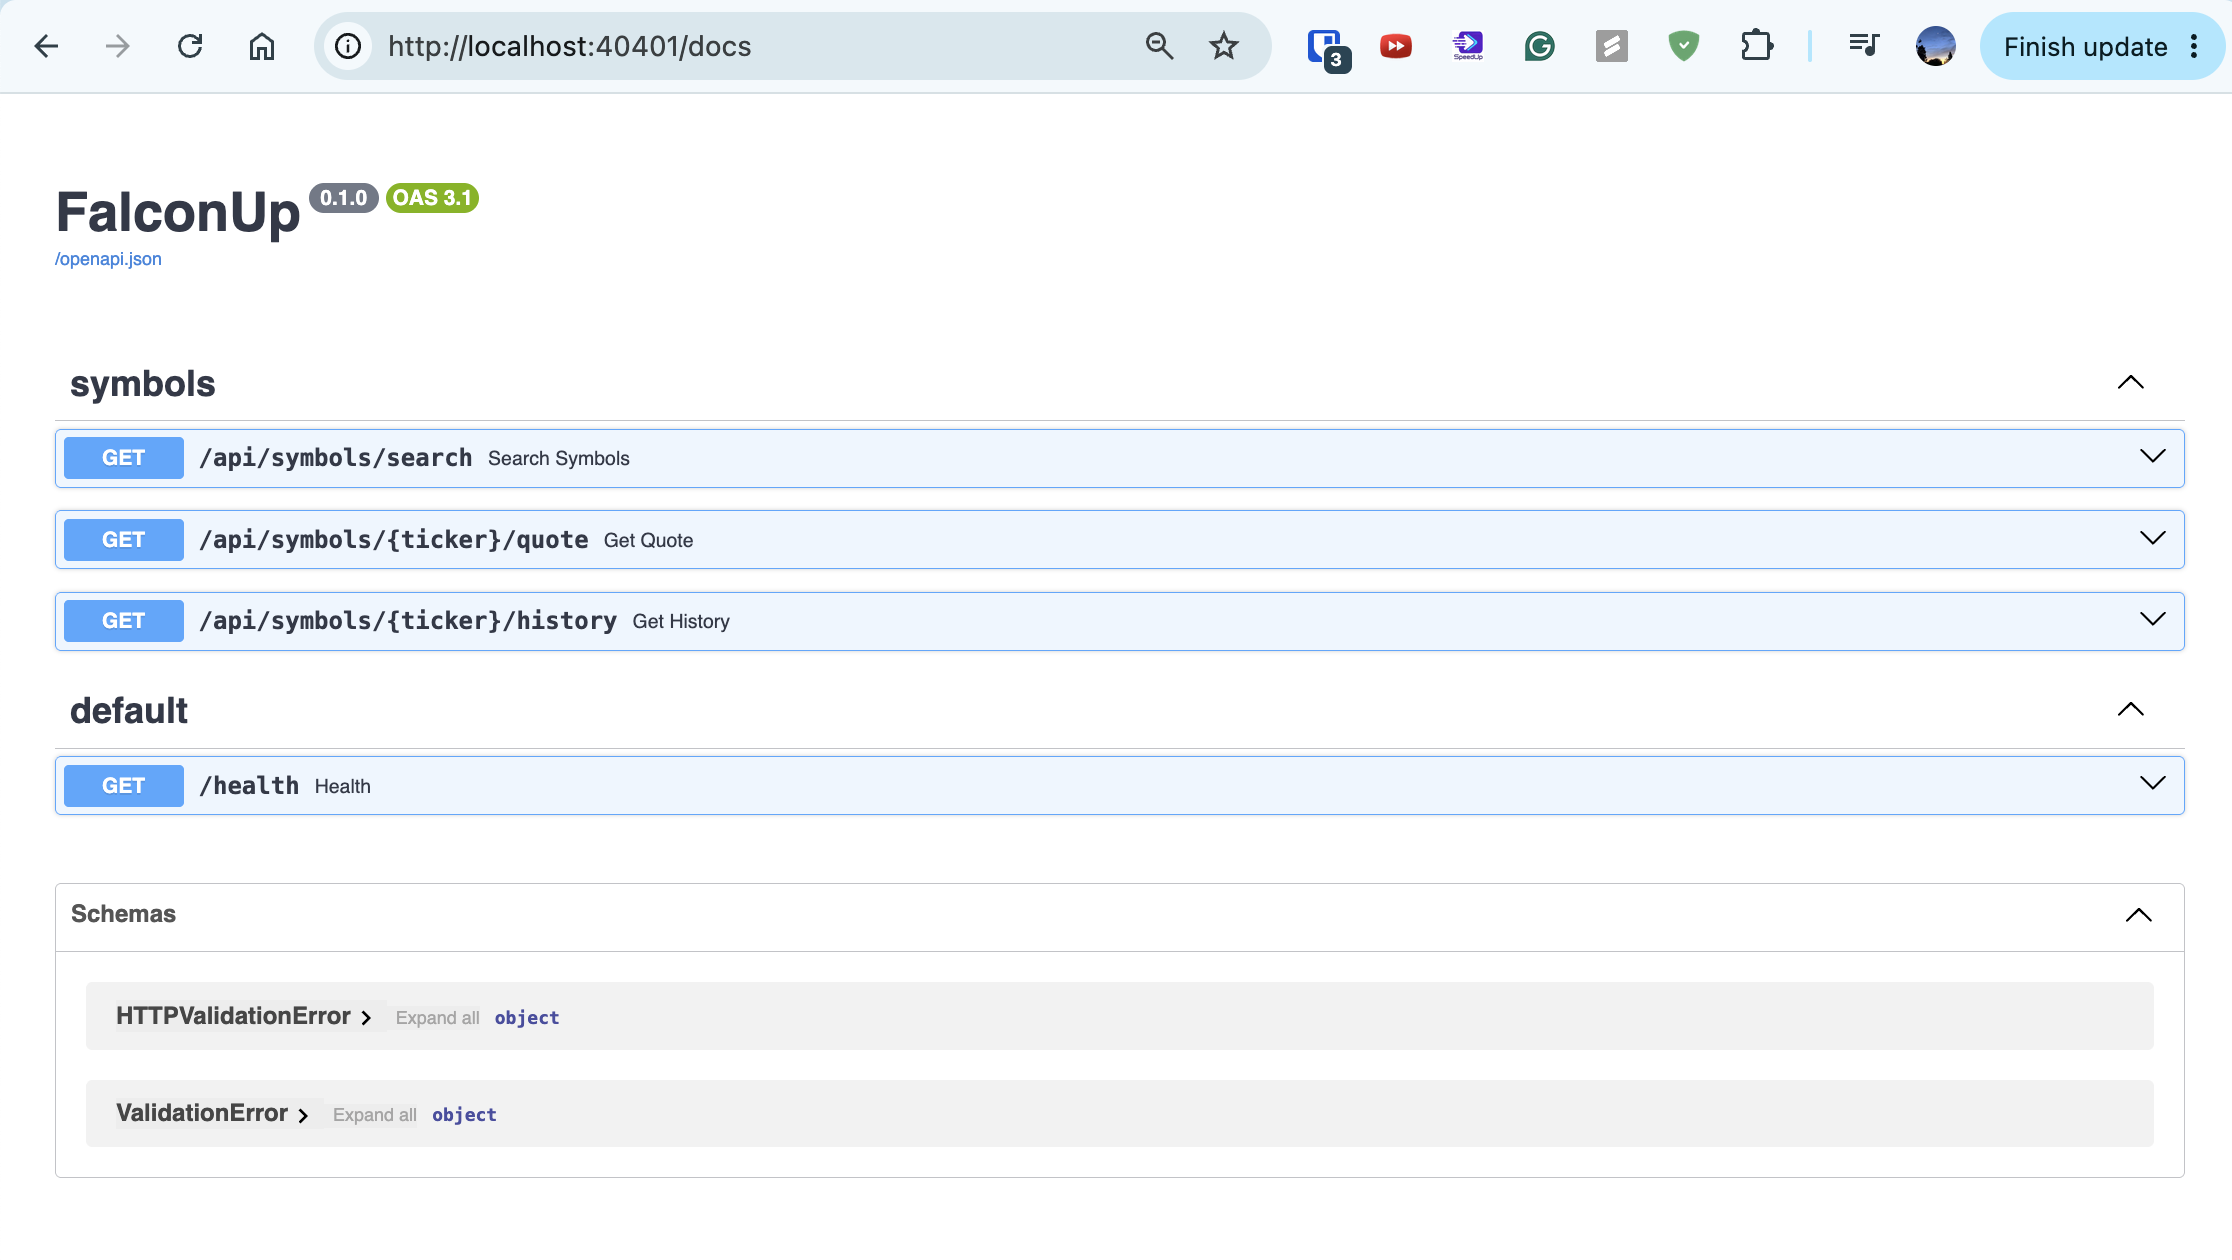This screenshot has width=2232, height=1260.
Task: Click the default tag heading
Action: [129, 711]
